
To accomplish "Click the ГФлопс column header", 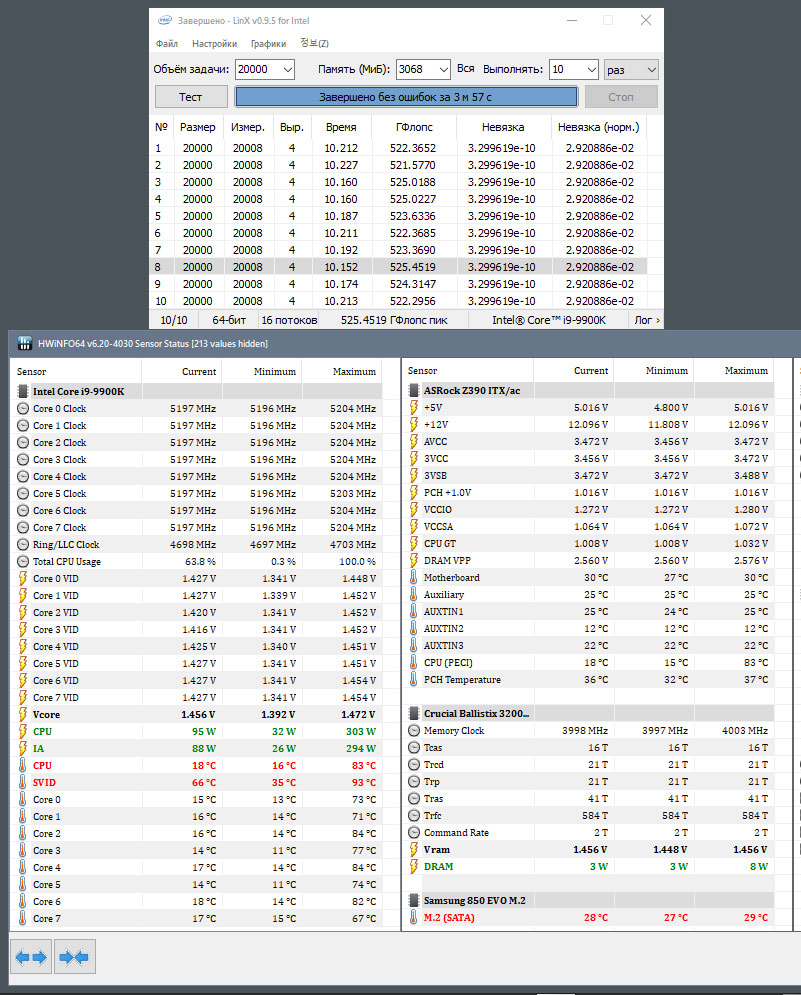I will coord(414,127).
